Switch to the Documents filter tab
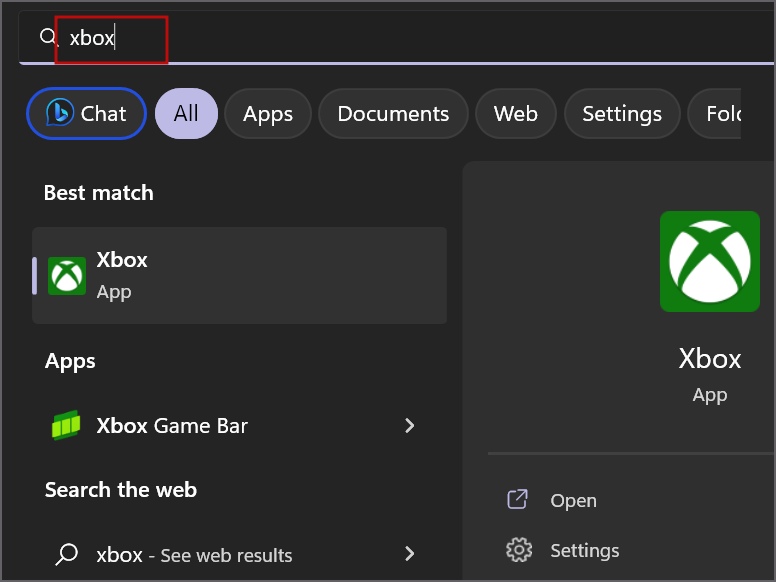The image size is (776, 582). [x=393, y=113]
